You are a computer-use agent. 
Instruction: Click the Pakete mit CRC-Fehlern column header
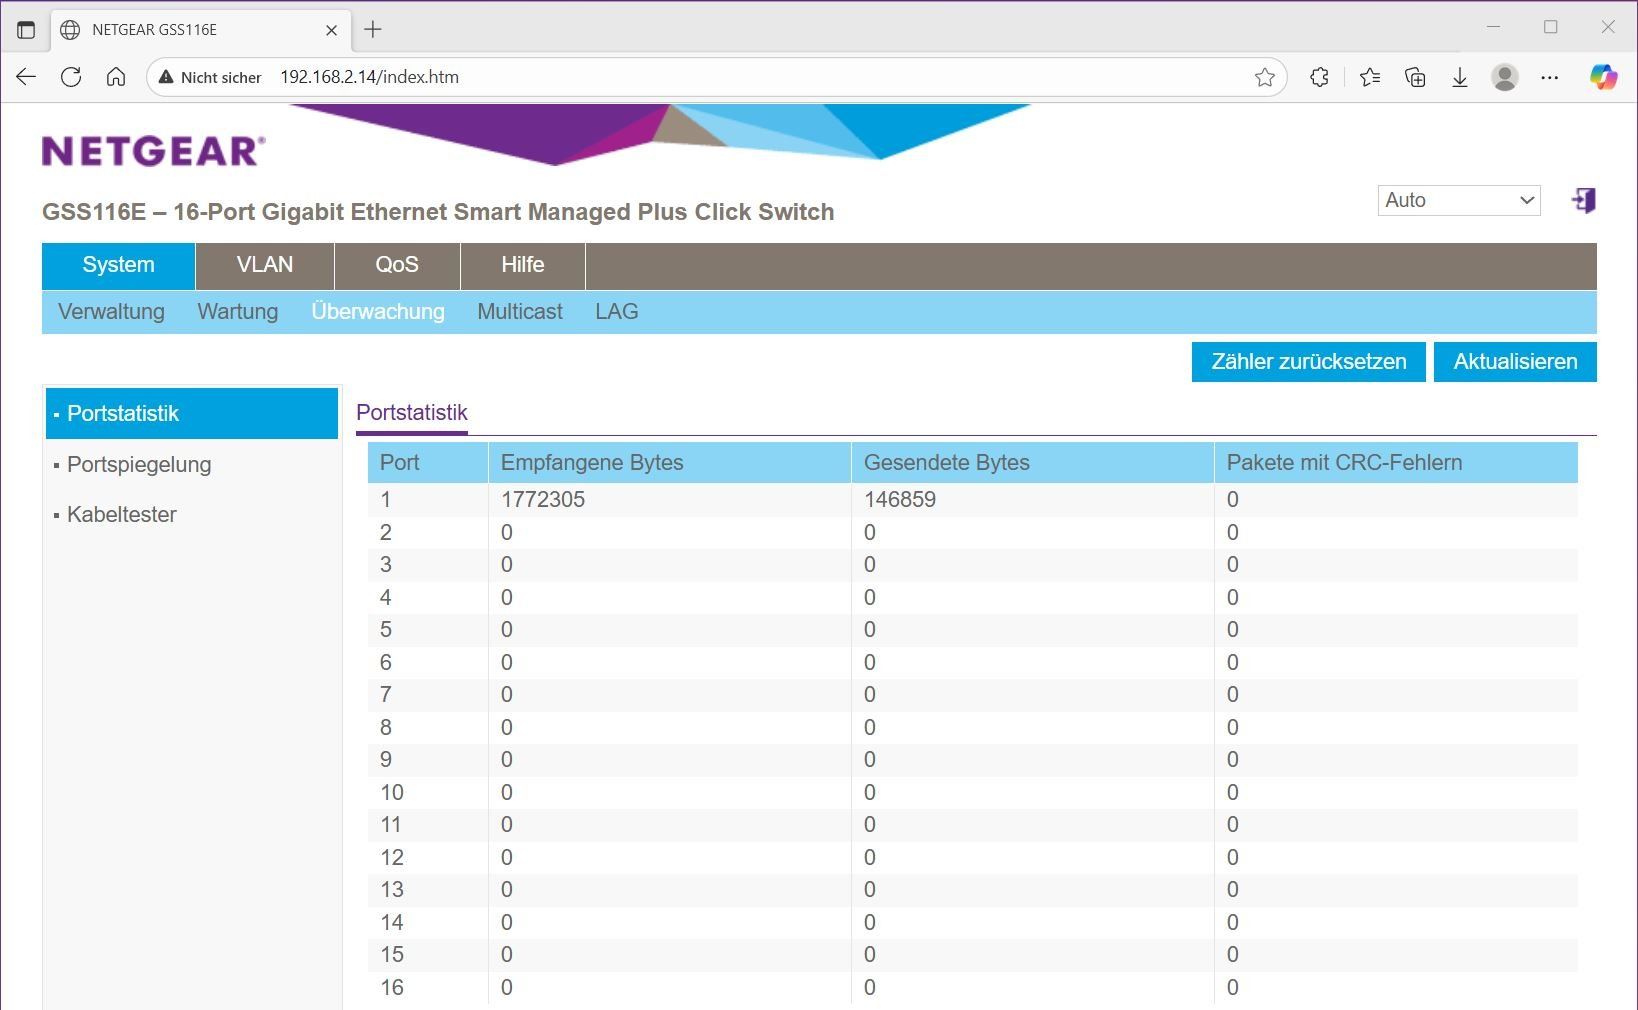[1396, 463]
